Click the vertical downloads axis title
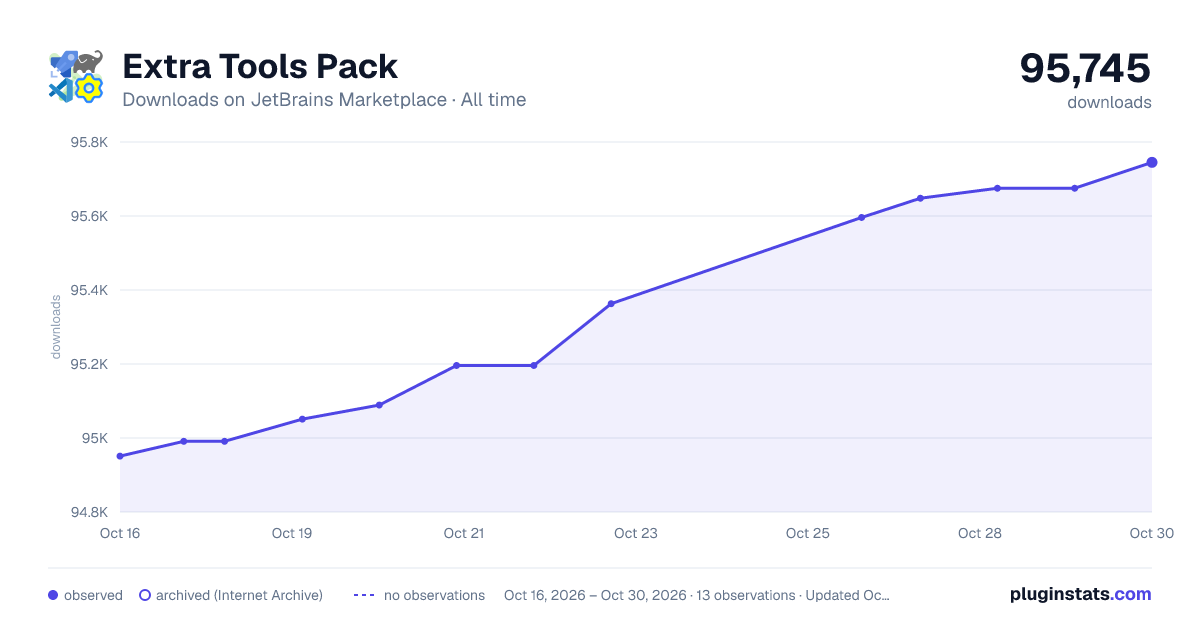 coord(56,327)
